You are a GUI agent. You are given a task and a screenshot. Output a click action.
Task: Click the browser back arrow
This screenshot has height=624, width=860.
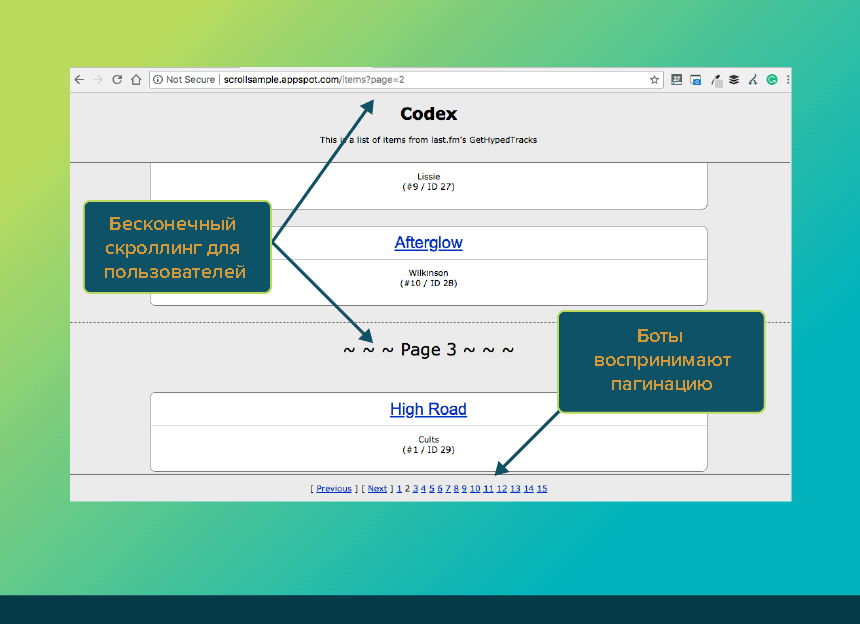pyautogui.click(x=79, y=80)
